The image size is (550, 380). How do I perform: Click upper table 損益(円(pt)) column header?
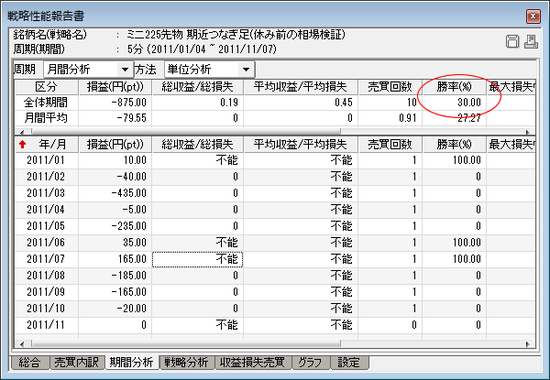(x=115, y=87)
